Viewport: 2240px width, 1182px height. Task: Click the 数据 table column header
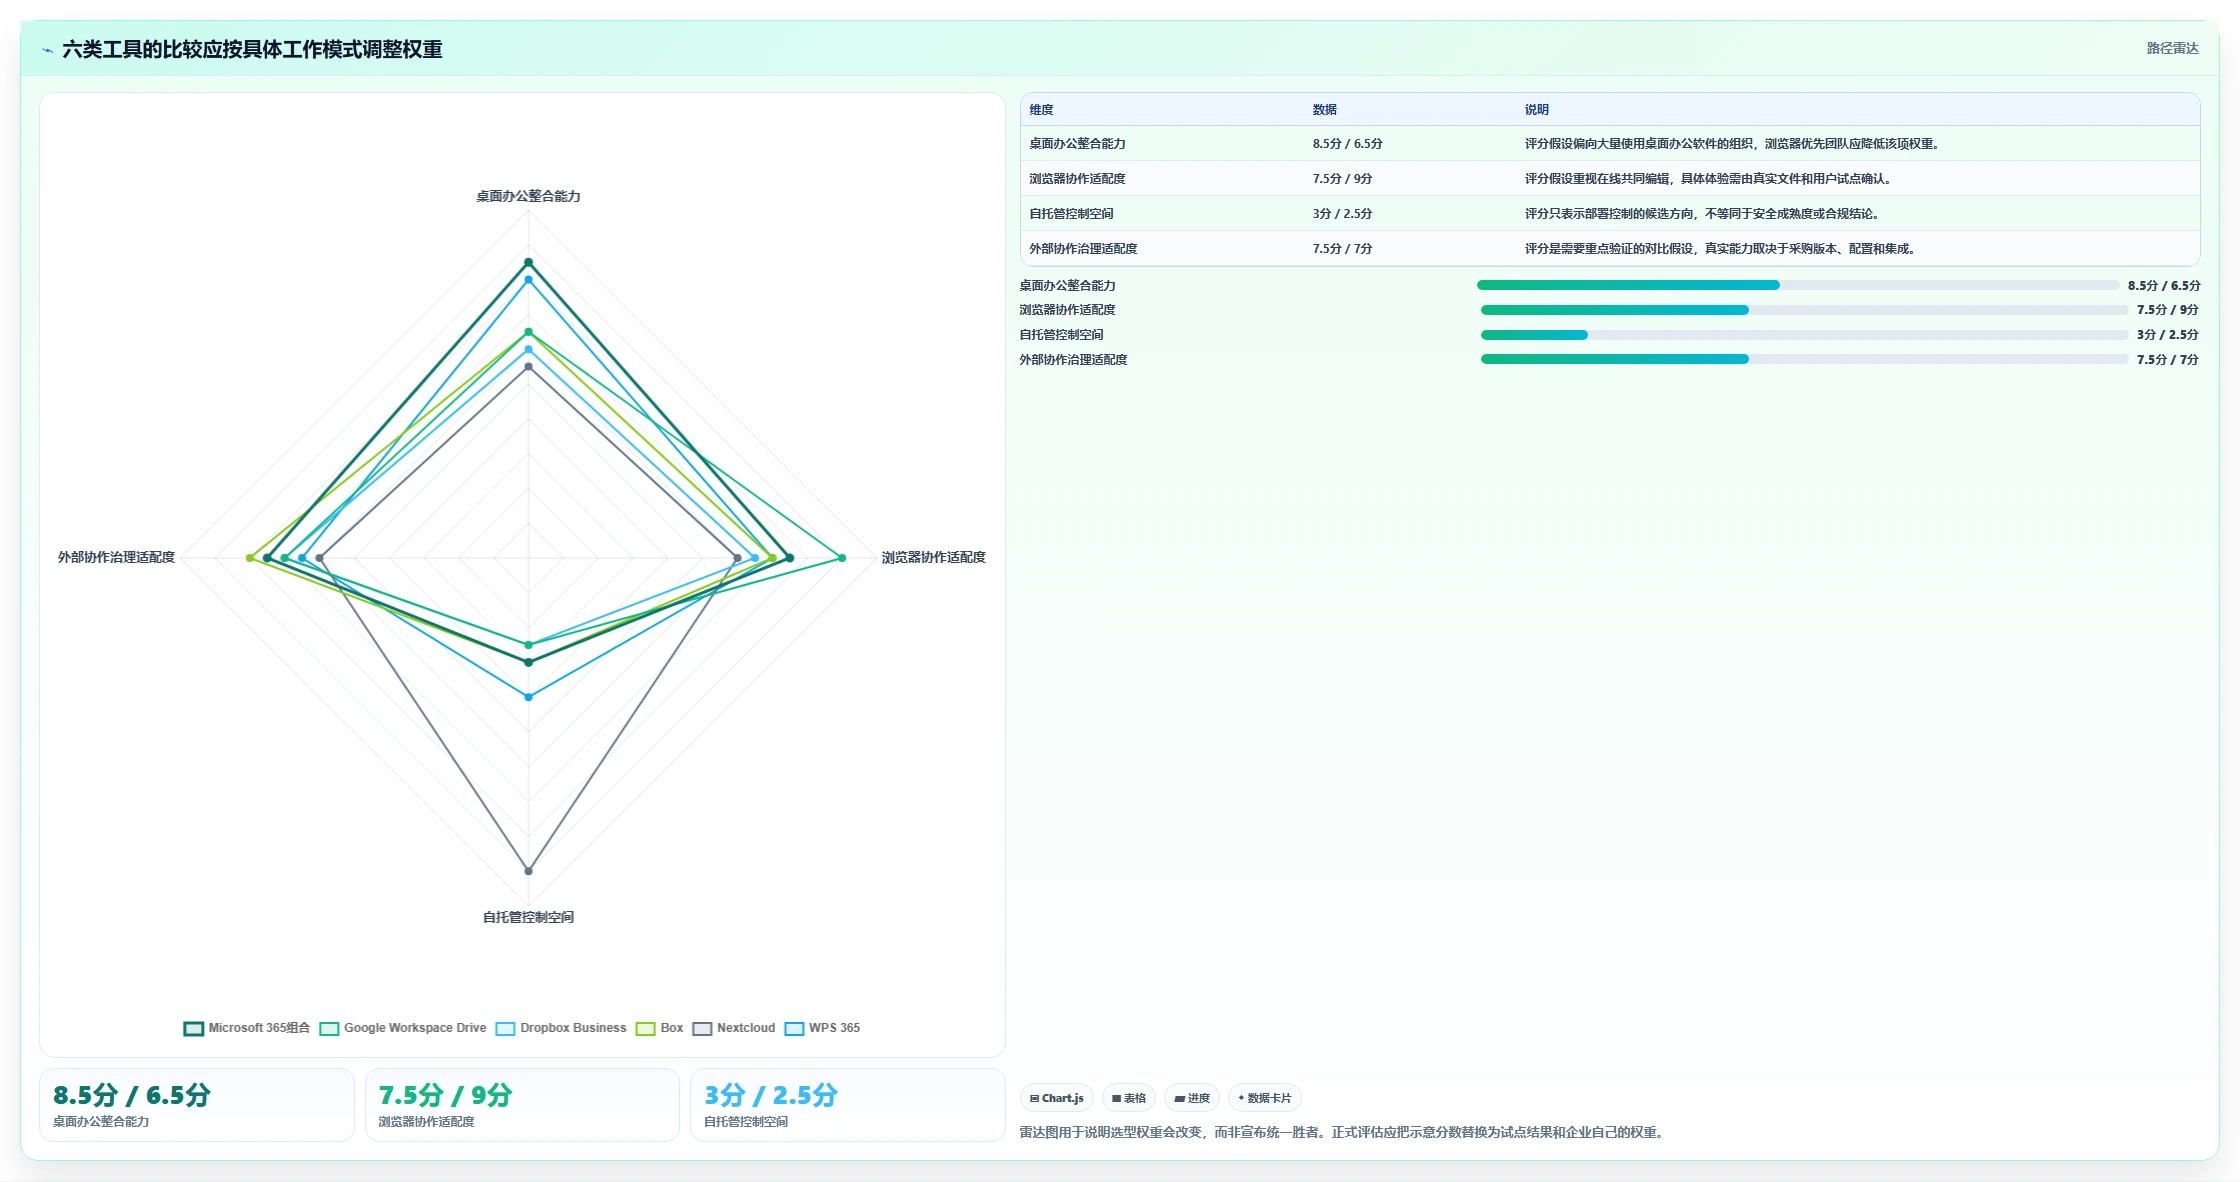(x=1324, y=110)
